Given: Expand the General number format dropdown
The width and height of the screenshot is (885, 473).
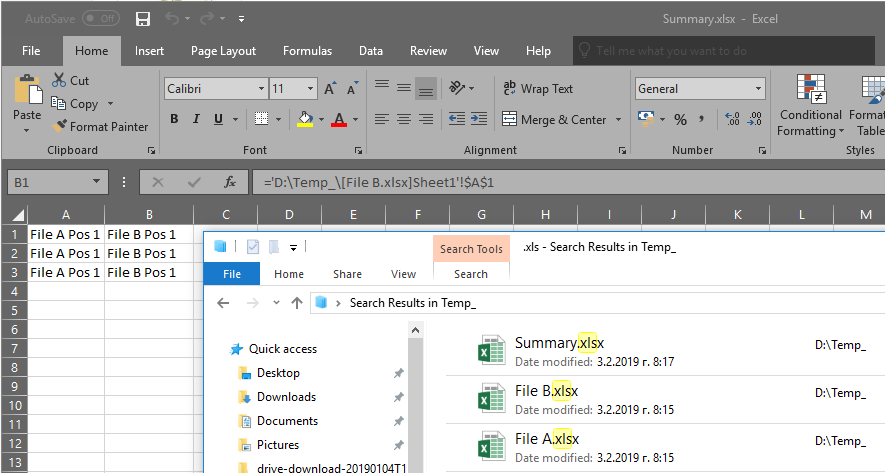Looking at the screenshot, I should 759,89.
